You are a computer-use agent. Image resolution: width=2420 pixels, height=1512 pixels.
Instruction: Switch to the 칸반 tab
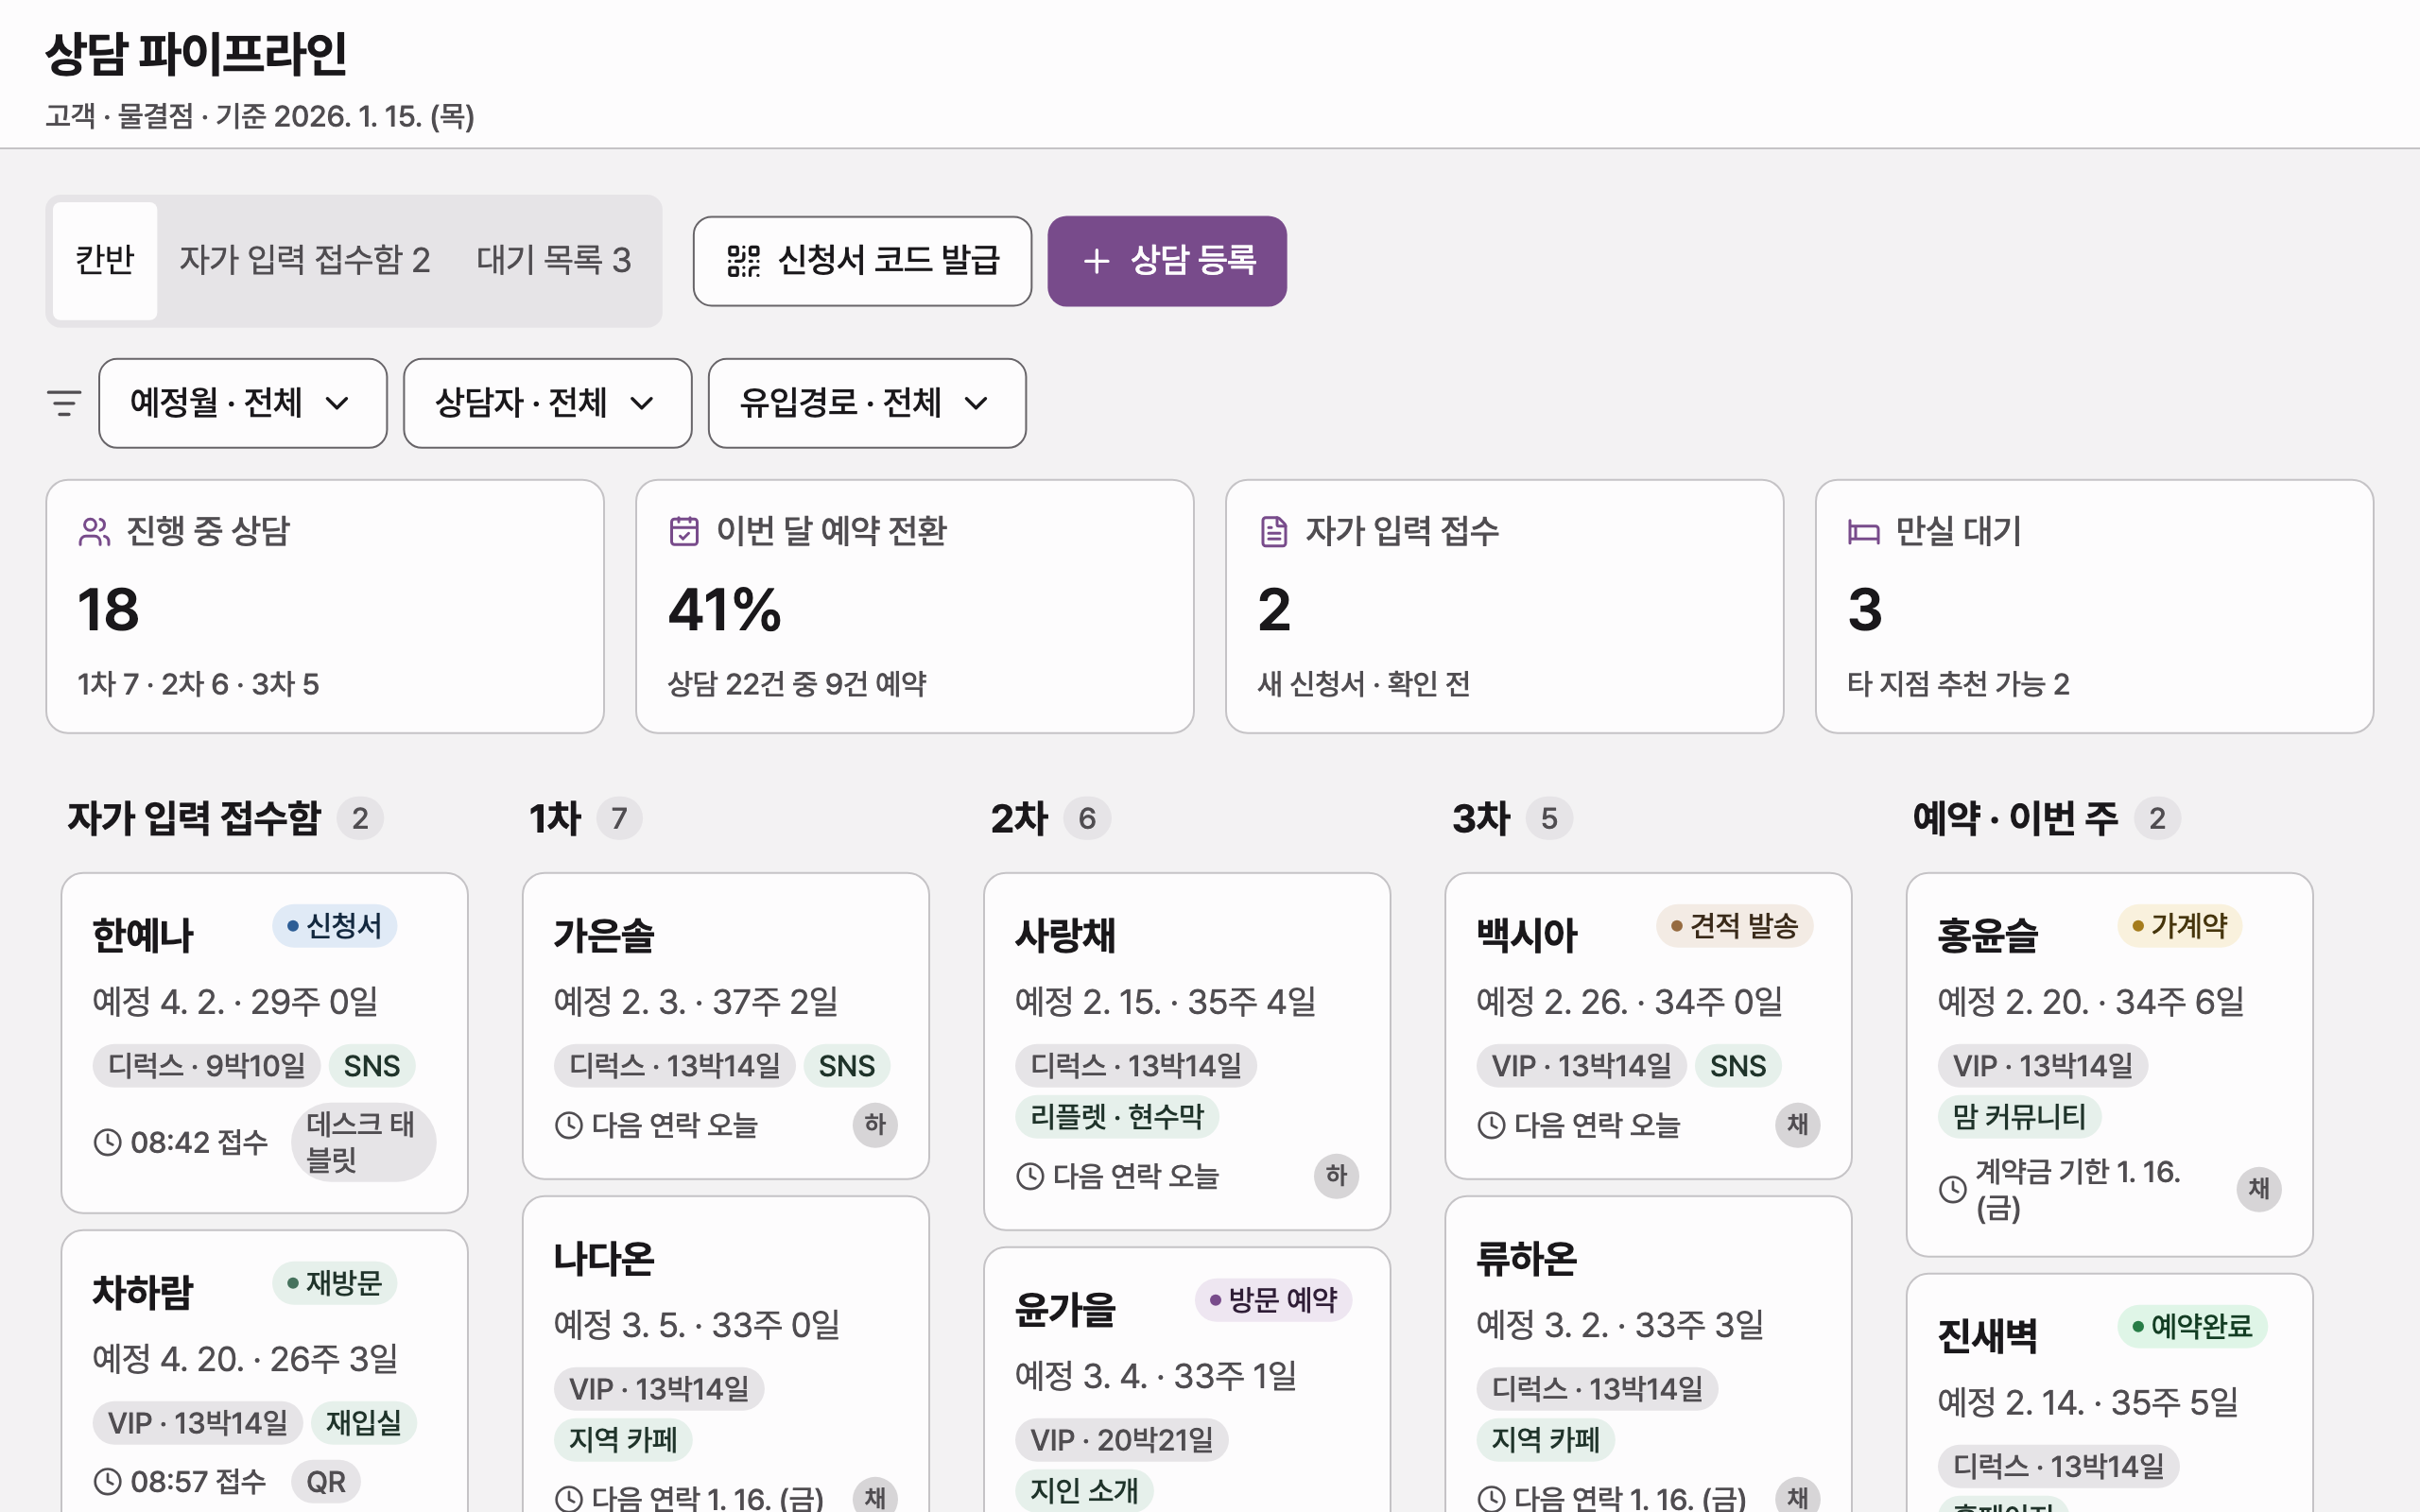point(105,261)
